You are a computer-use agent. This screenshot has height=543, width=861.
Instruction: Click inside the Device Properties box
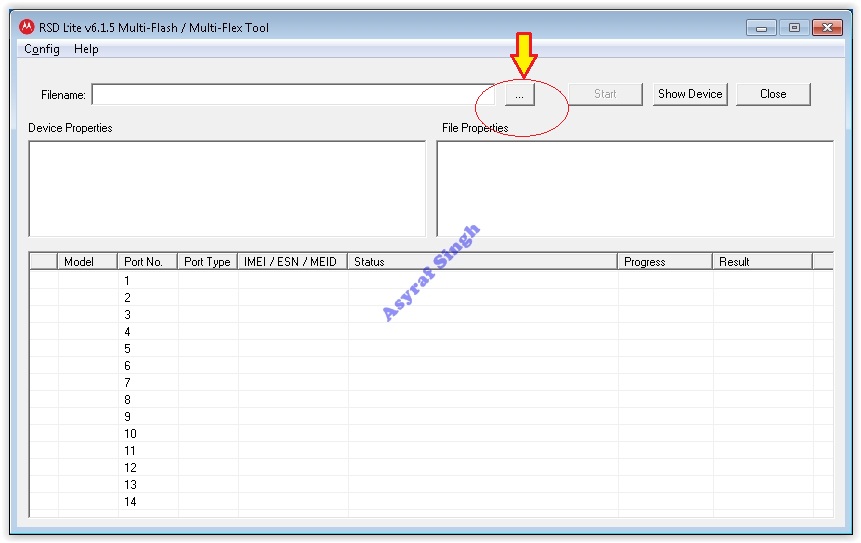point(227,188)
